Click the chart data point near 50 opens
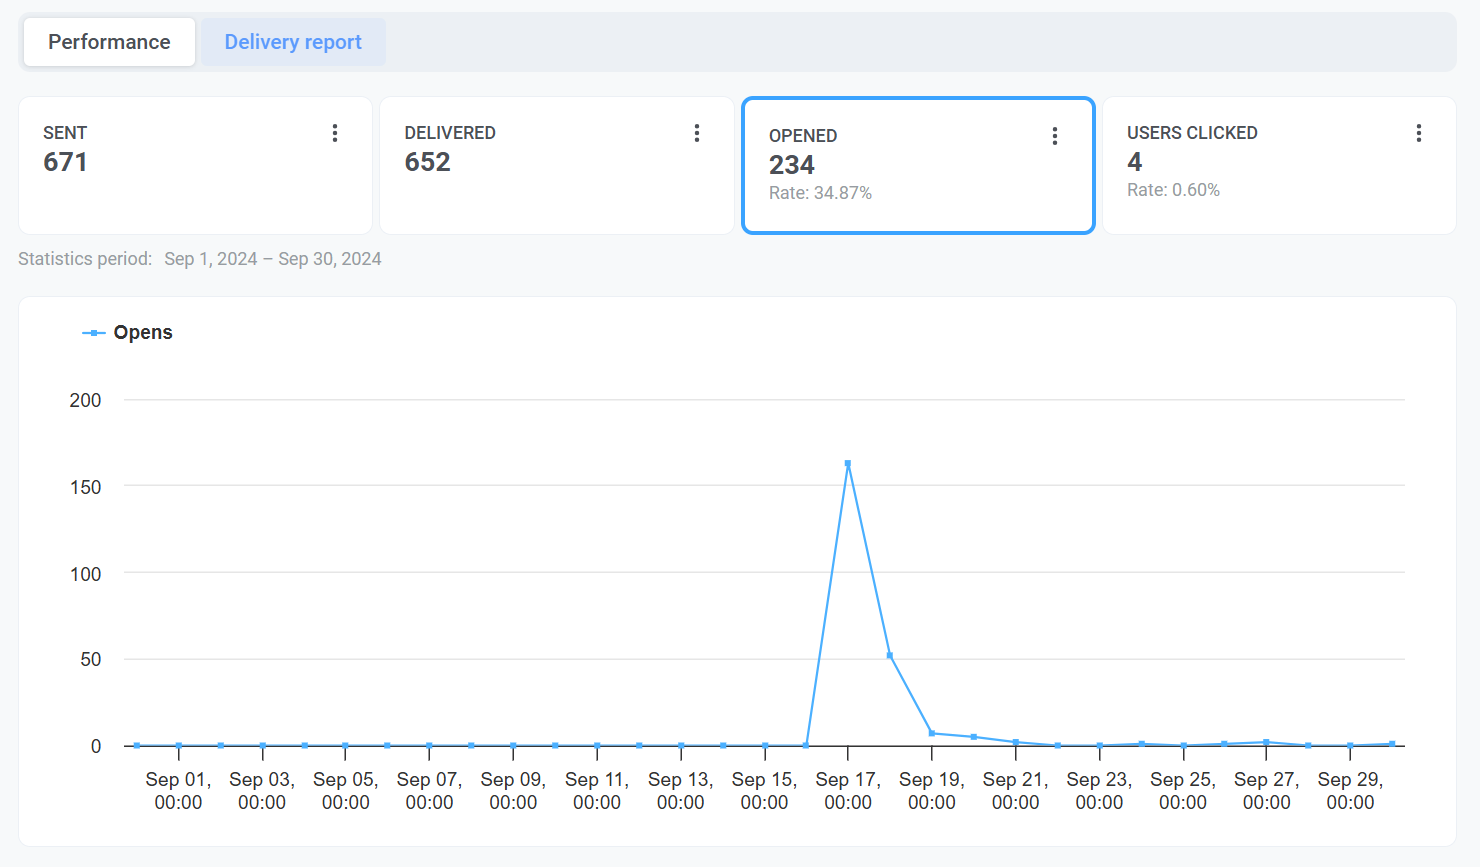 [x=890, y=656]
